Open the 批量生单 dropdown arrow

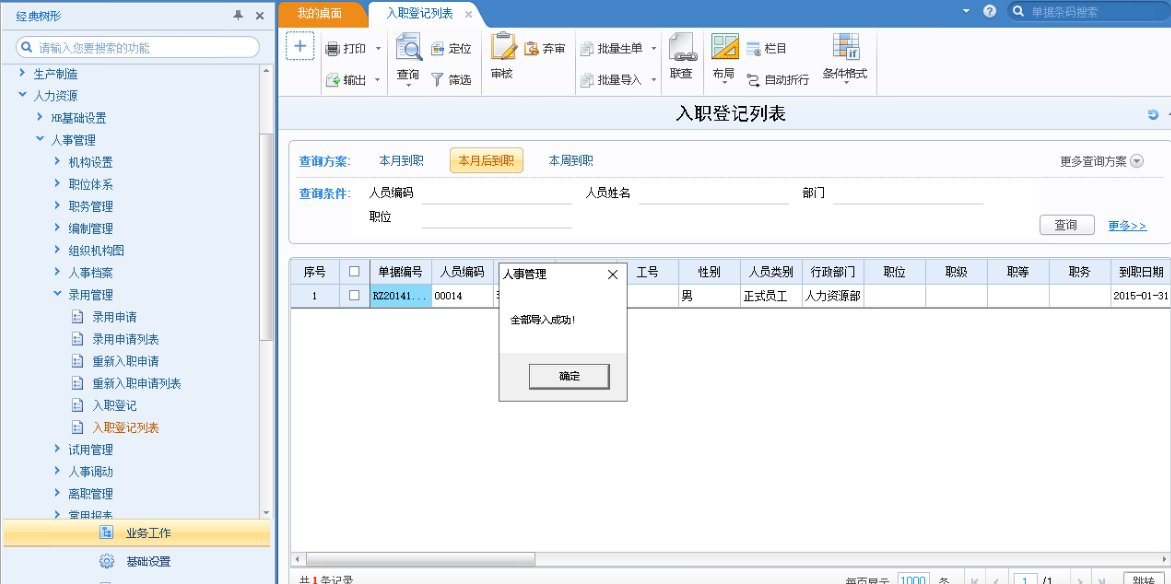coord(653,49)
